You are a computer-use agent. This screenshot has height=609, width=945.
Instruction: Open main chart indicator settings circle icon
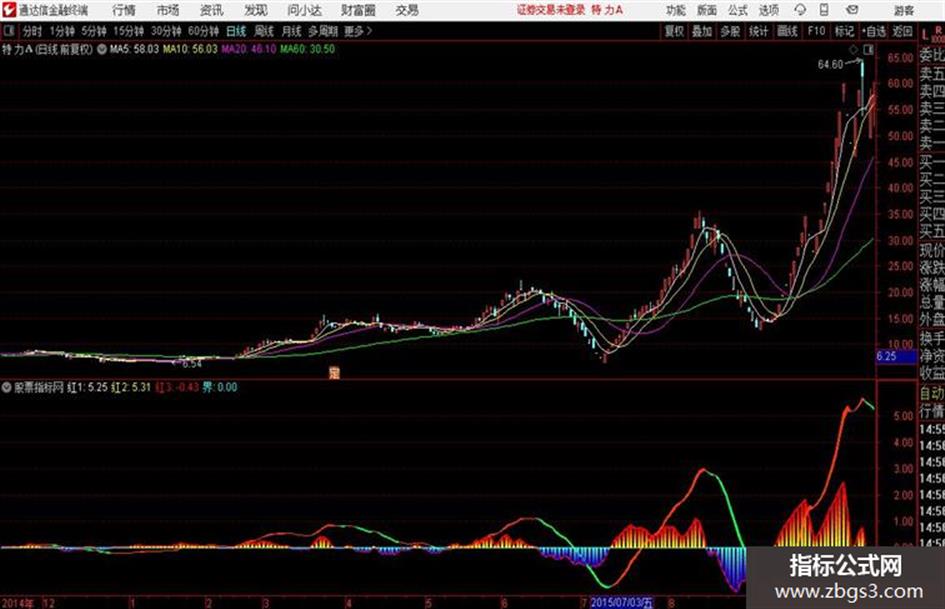pyautogui.click(x=102, y=49)
